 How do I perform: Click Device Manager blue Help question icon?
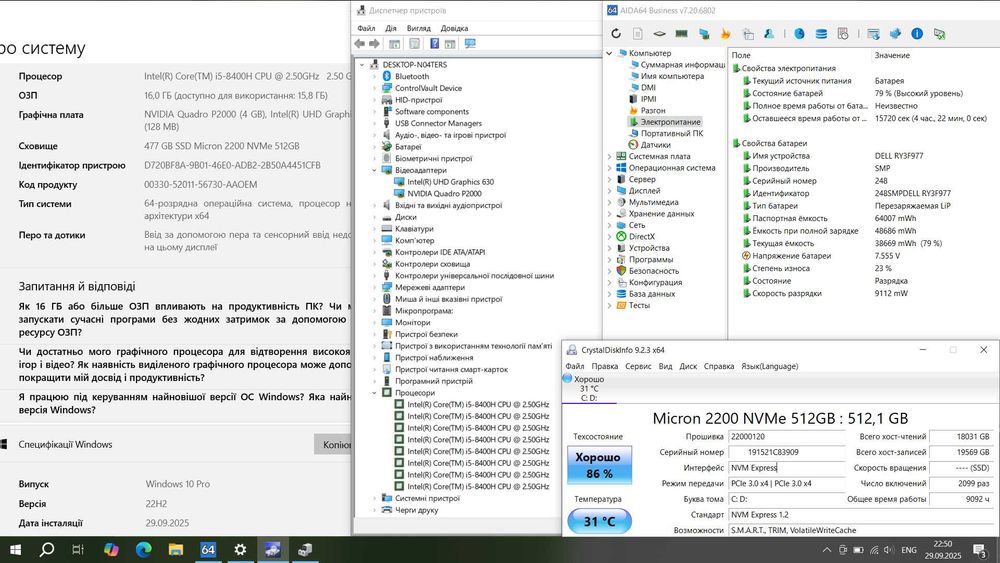pyautogui.click(x=434, y=43)
